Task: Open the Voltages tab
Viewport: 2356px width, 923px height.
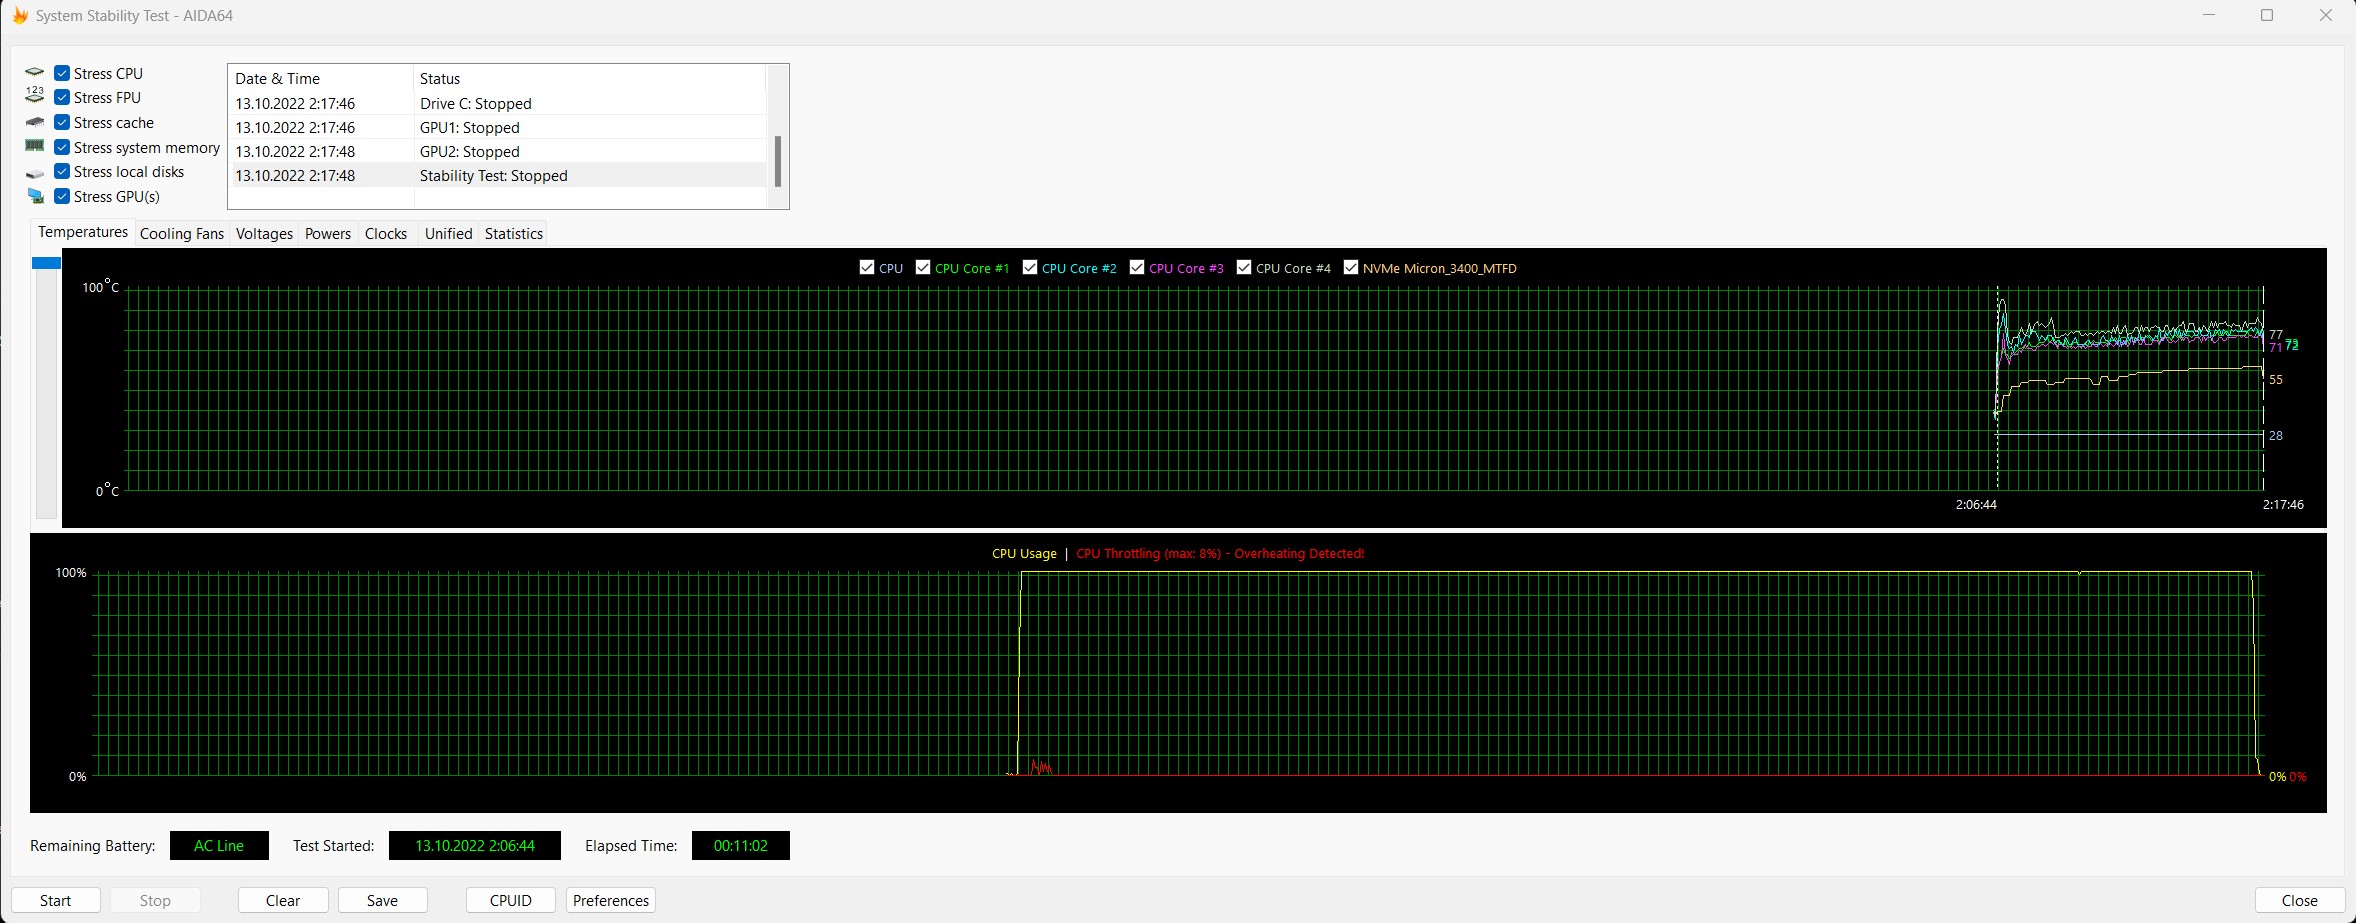Action: tap(264, 234)
